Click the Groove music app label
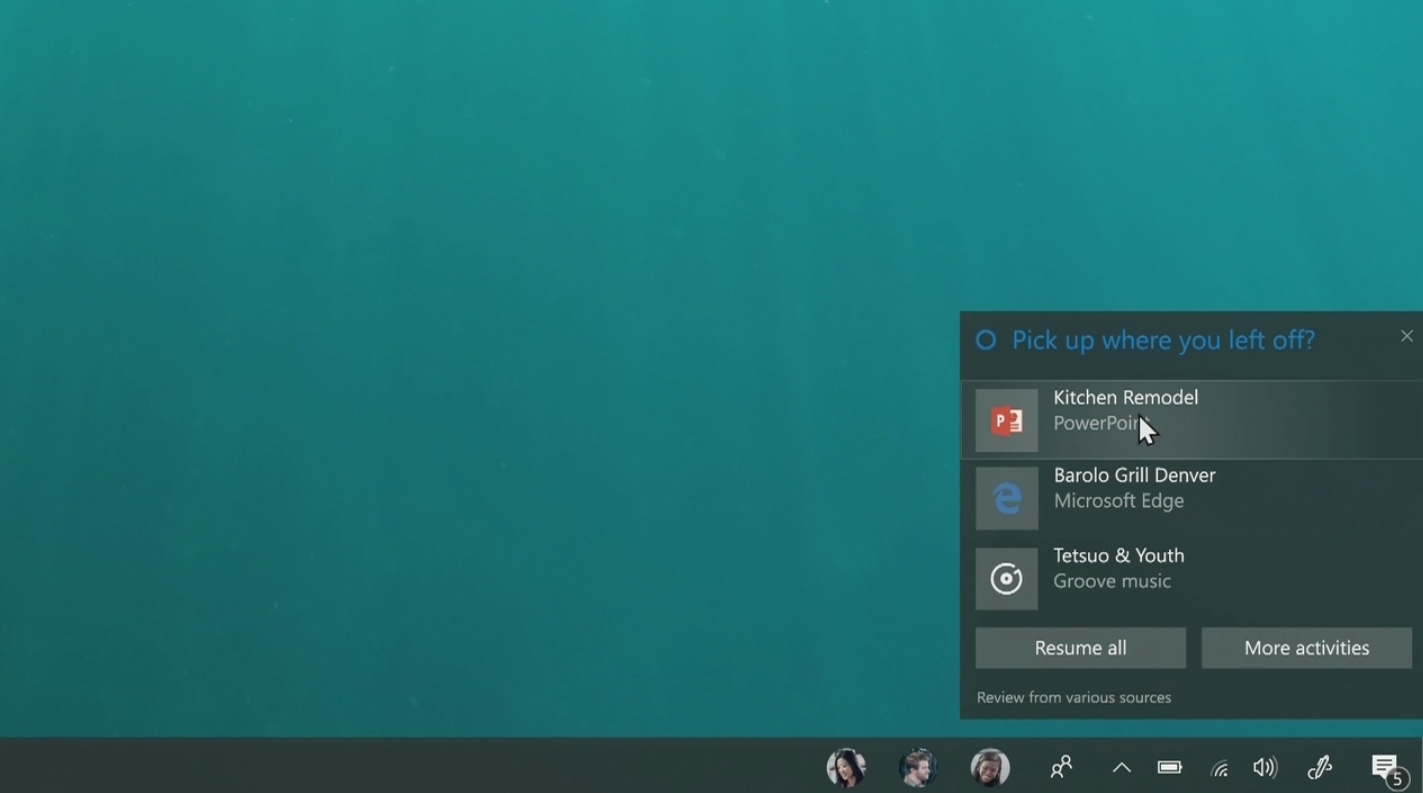Viewport: 1423px width, 793px height. pos(1112,581)
